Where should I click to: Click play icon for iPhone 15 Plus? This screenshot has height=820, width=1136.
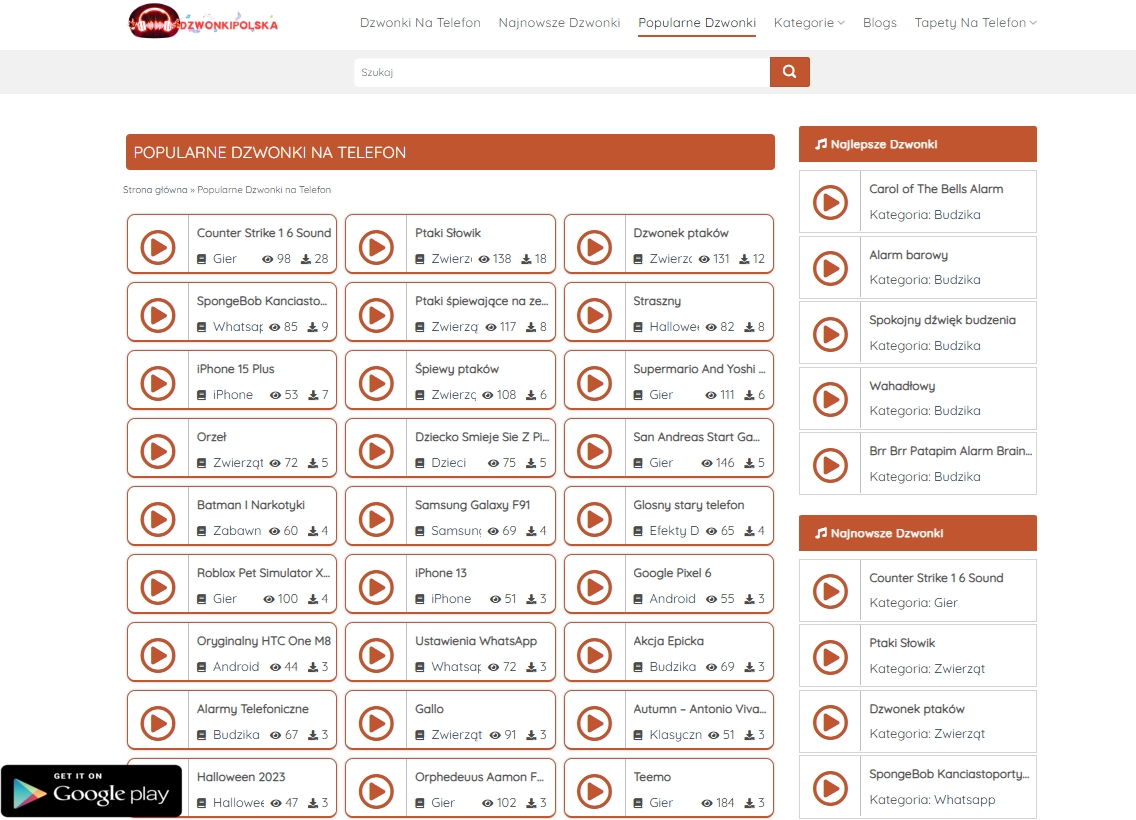[158, 383]
